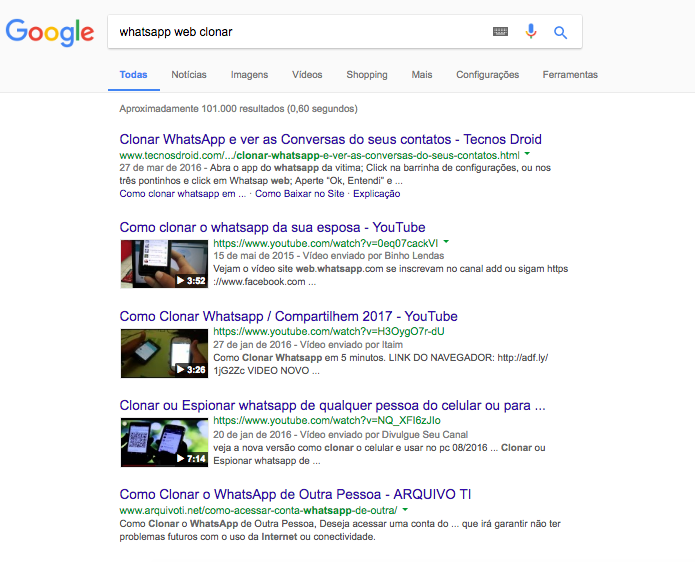Click the youtube.com/watch?v=H3OygO7r-dU URL text

point(328,332)
